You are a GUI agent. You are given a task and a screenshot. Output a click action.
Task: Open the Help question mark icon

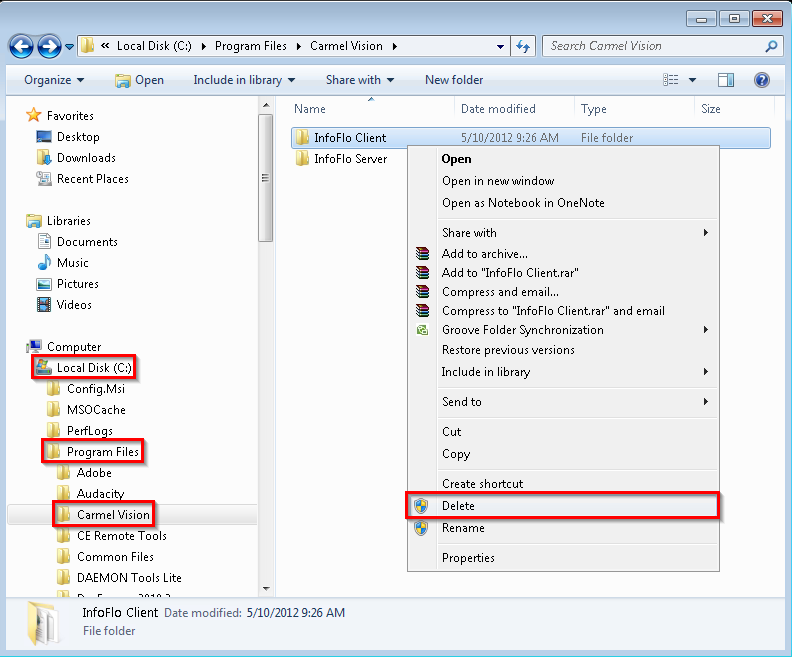(761, 80)
